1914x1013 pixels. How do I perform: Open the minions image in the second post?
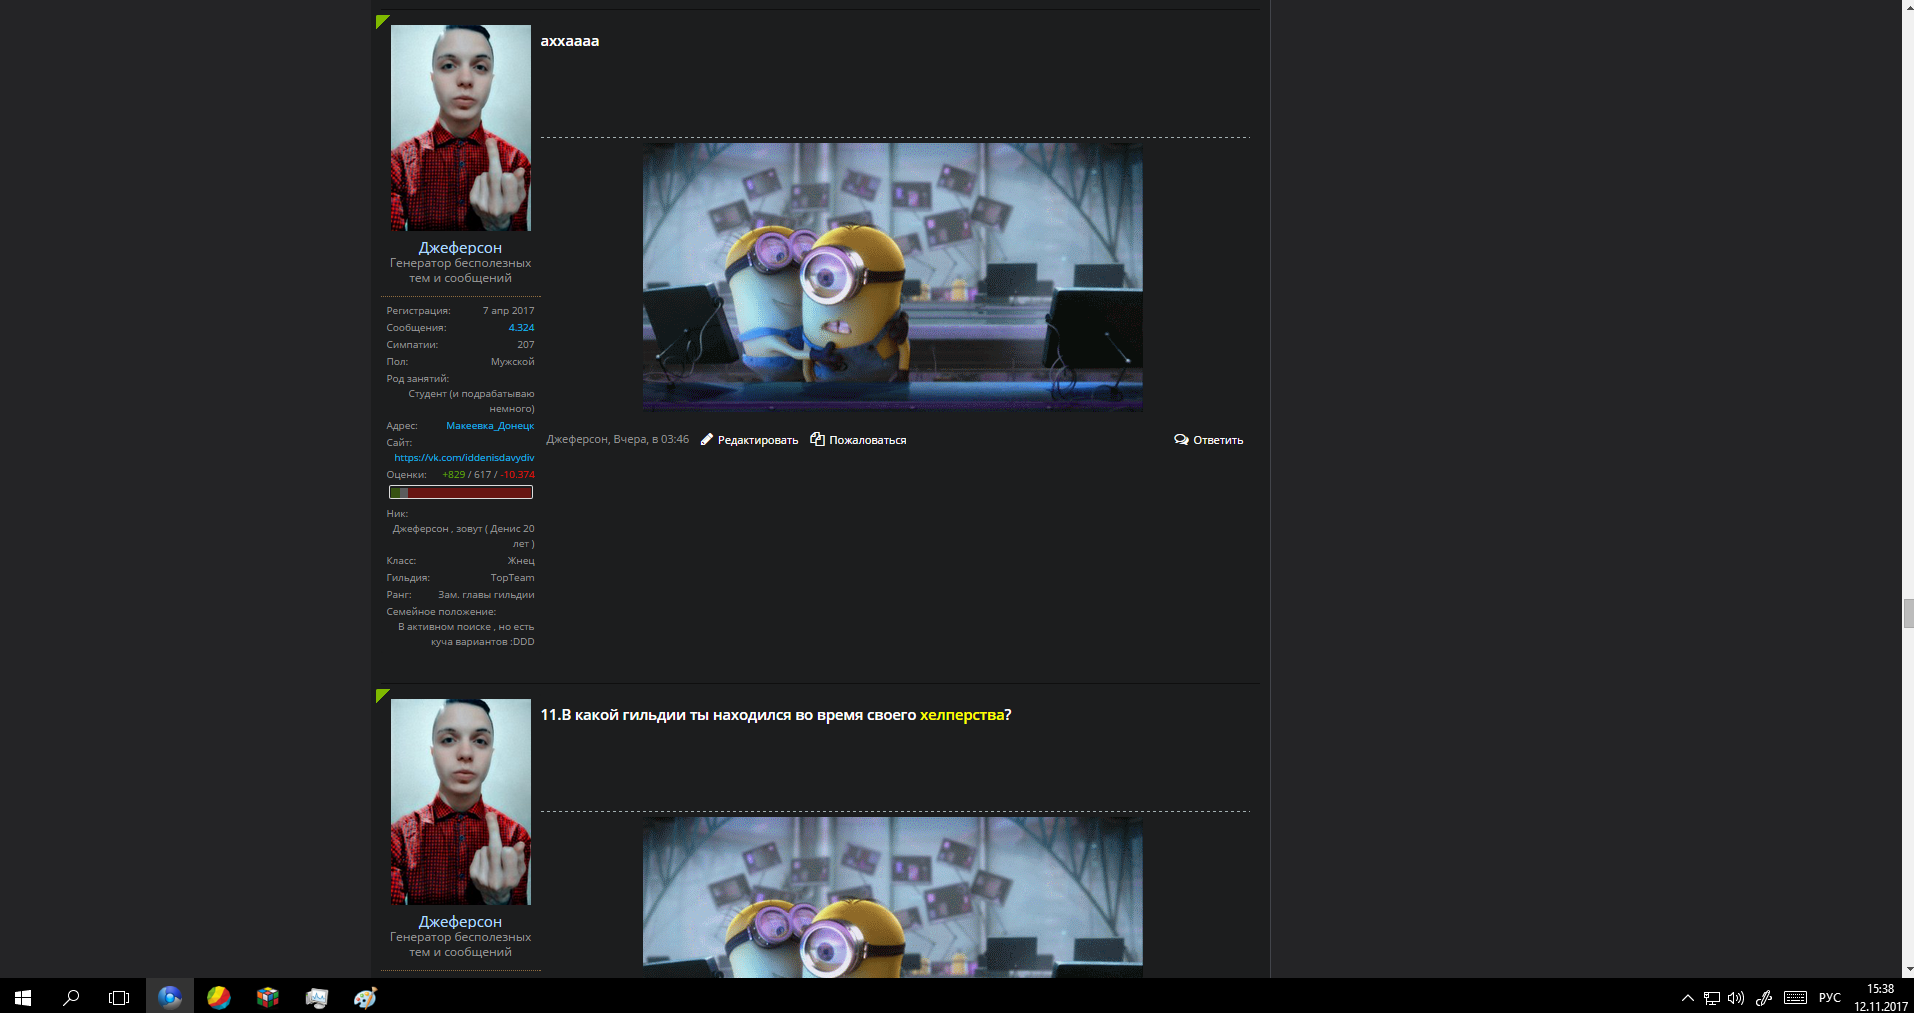click(x=893, y=898)
